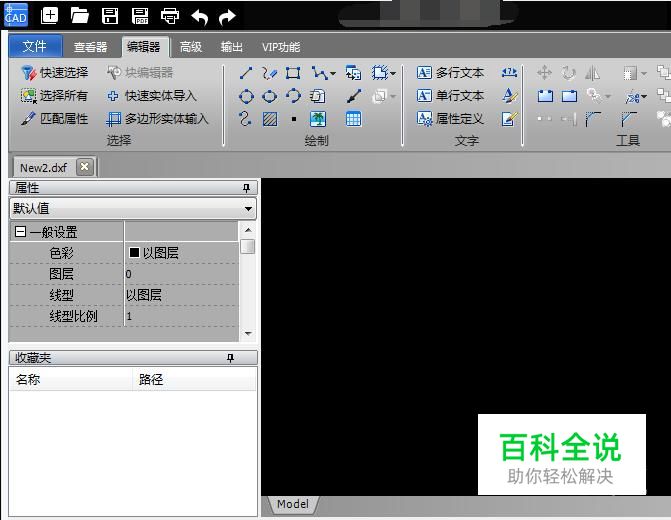The width and height of the screenshot is (671, 520).
Task: Click the edit-text pencil icon beside 属性定义
Action: click(509, 119)
